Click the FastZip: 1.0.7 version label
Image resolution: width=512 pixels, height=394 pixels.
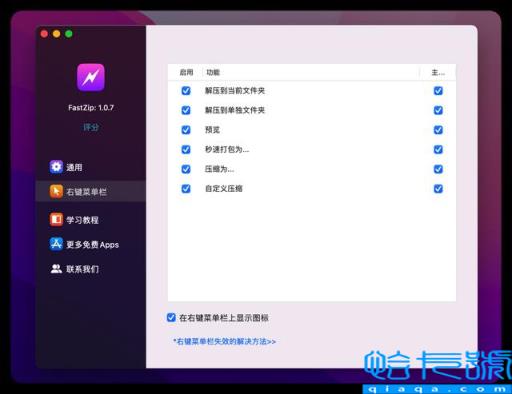91,108
